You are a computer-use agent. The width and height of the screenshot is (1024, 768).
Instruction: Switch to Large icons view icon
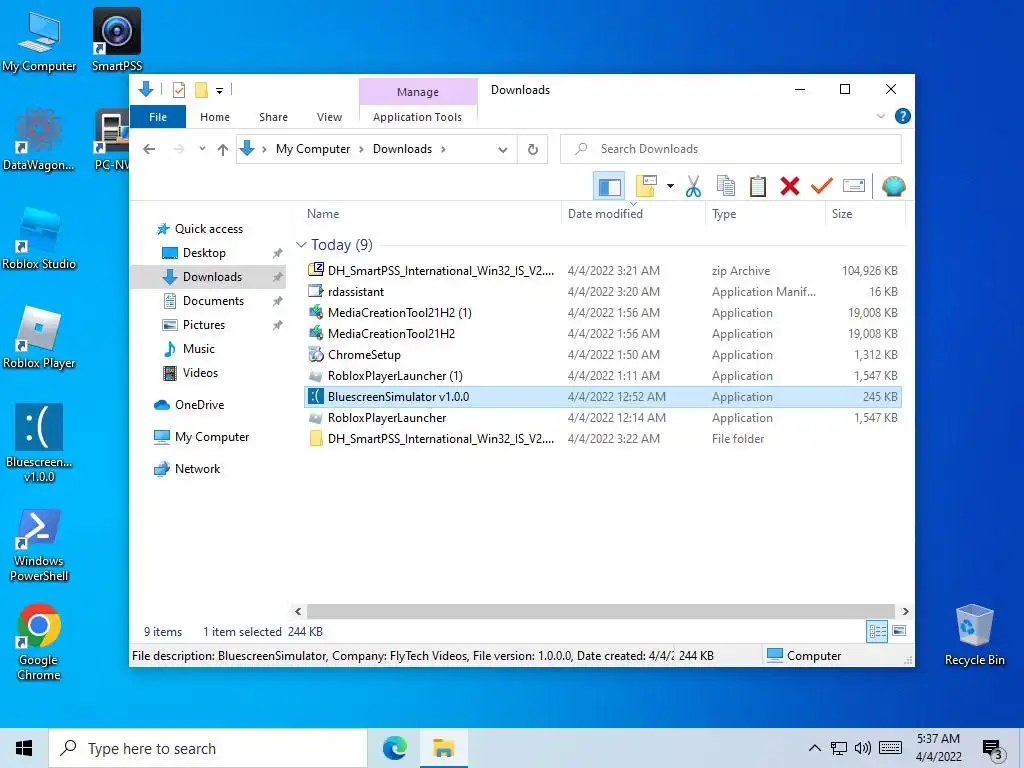(899, 631)
